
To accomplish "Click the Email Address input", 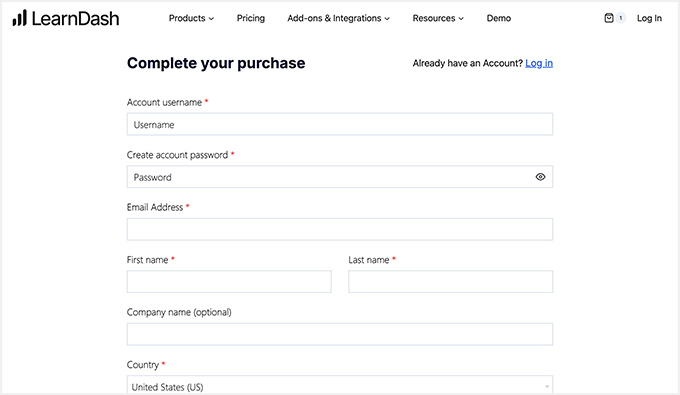I will 340,229.
